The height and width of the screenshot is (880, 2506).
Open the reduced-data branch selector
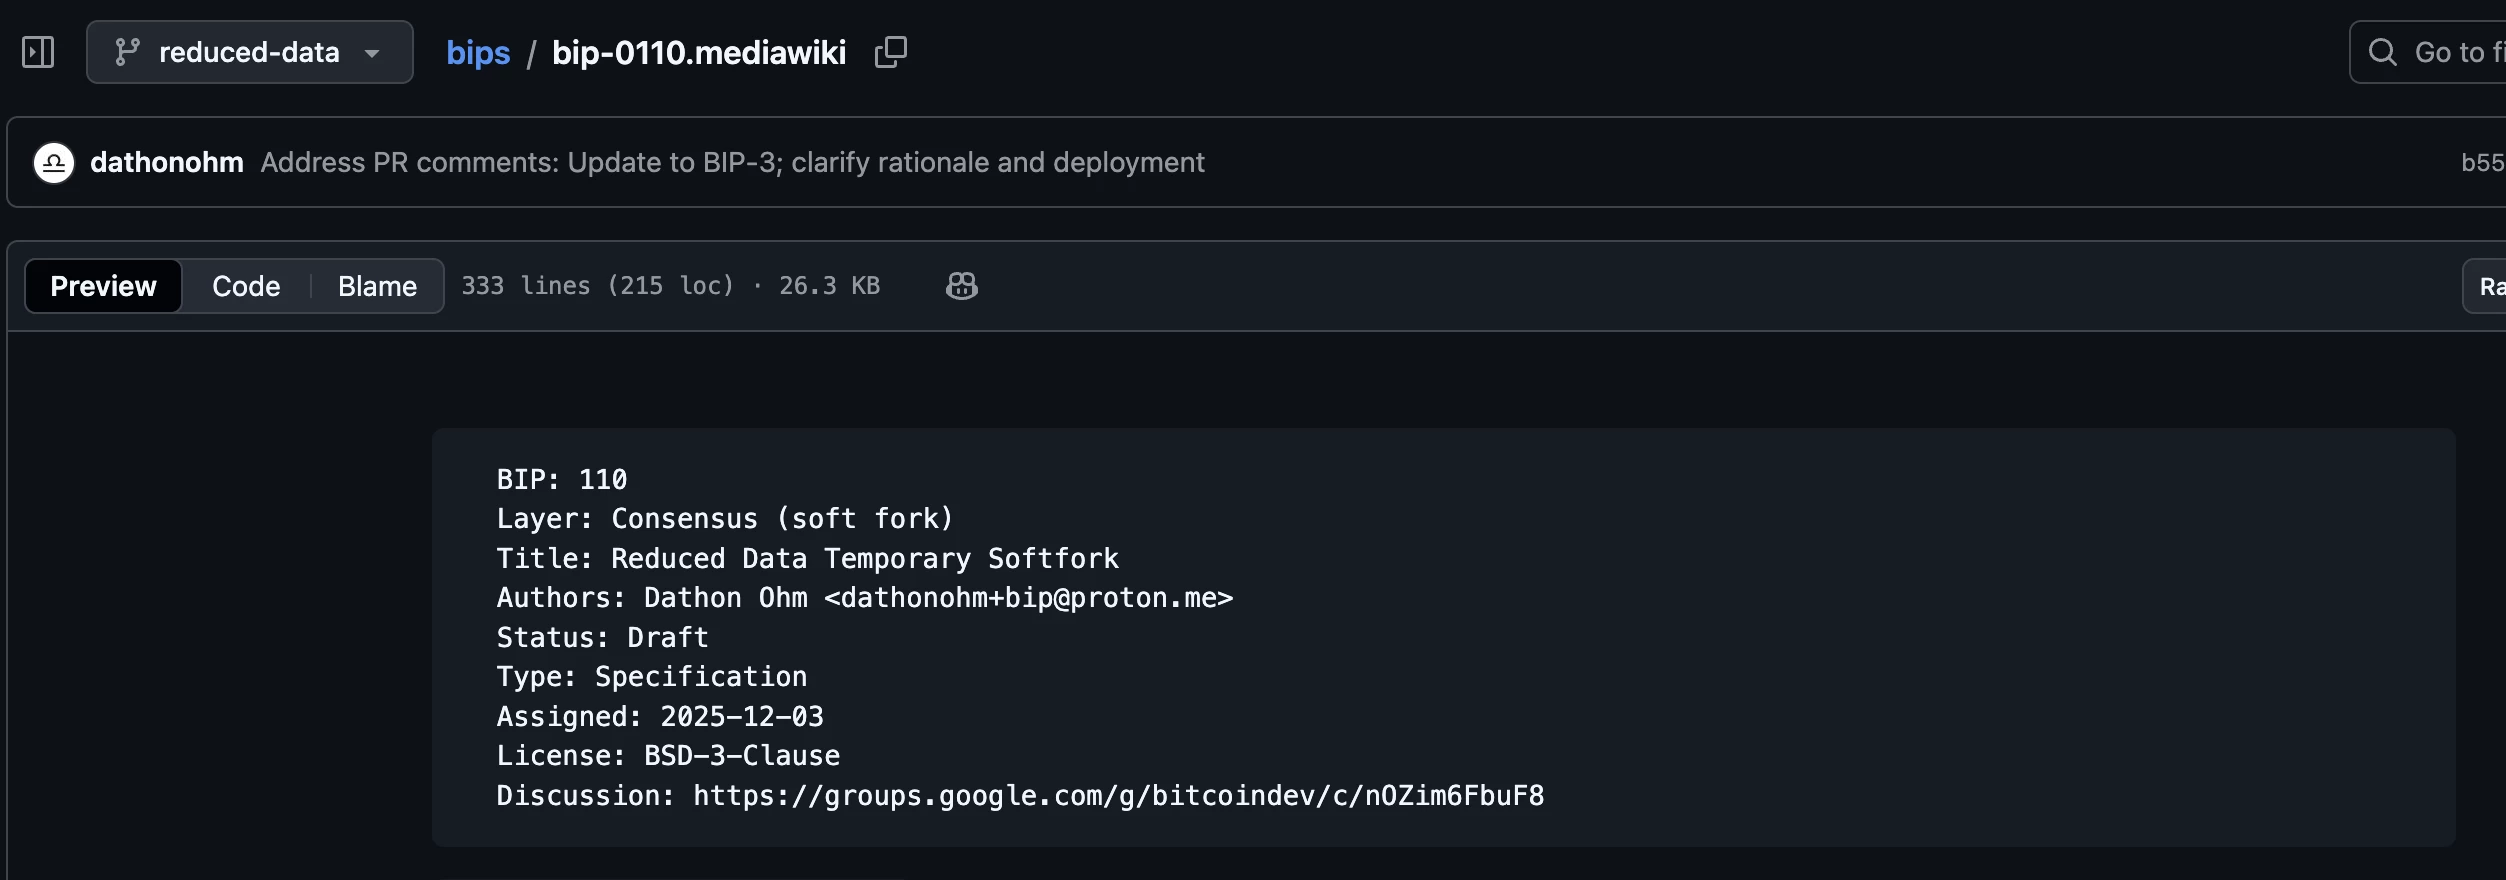248,52
